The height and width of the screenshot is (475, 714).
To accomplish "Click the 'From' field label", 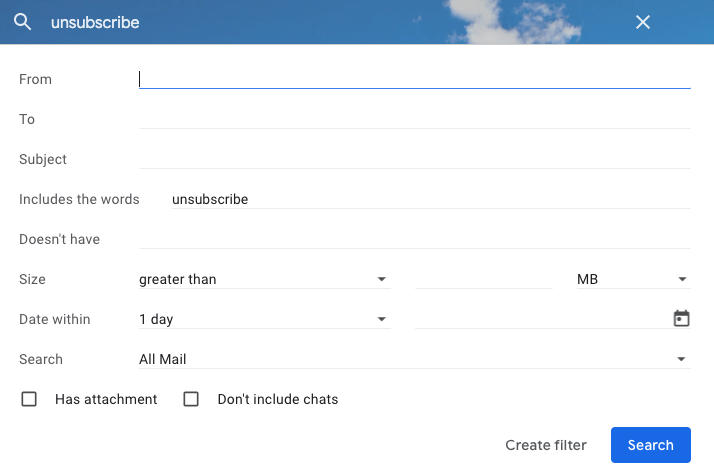I will [35, 79].
